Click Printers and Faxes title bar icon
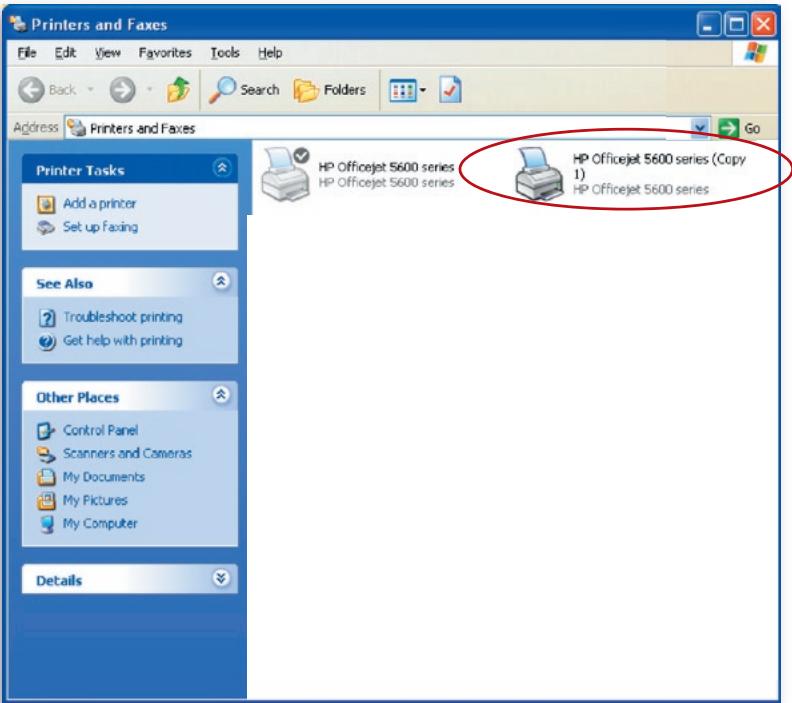Viewport: 792px width, 703px height. pyautogui.click(x=18, y=24)
